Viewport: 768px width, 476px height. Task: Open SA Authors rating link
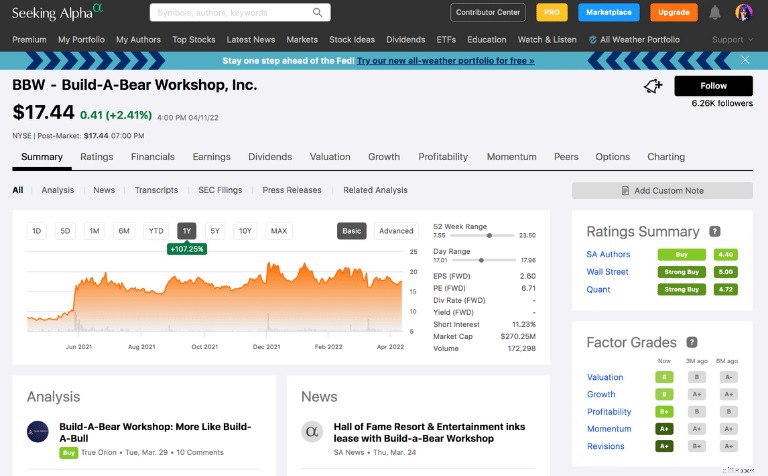[608, 254]
